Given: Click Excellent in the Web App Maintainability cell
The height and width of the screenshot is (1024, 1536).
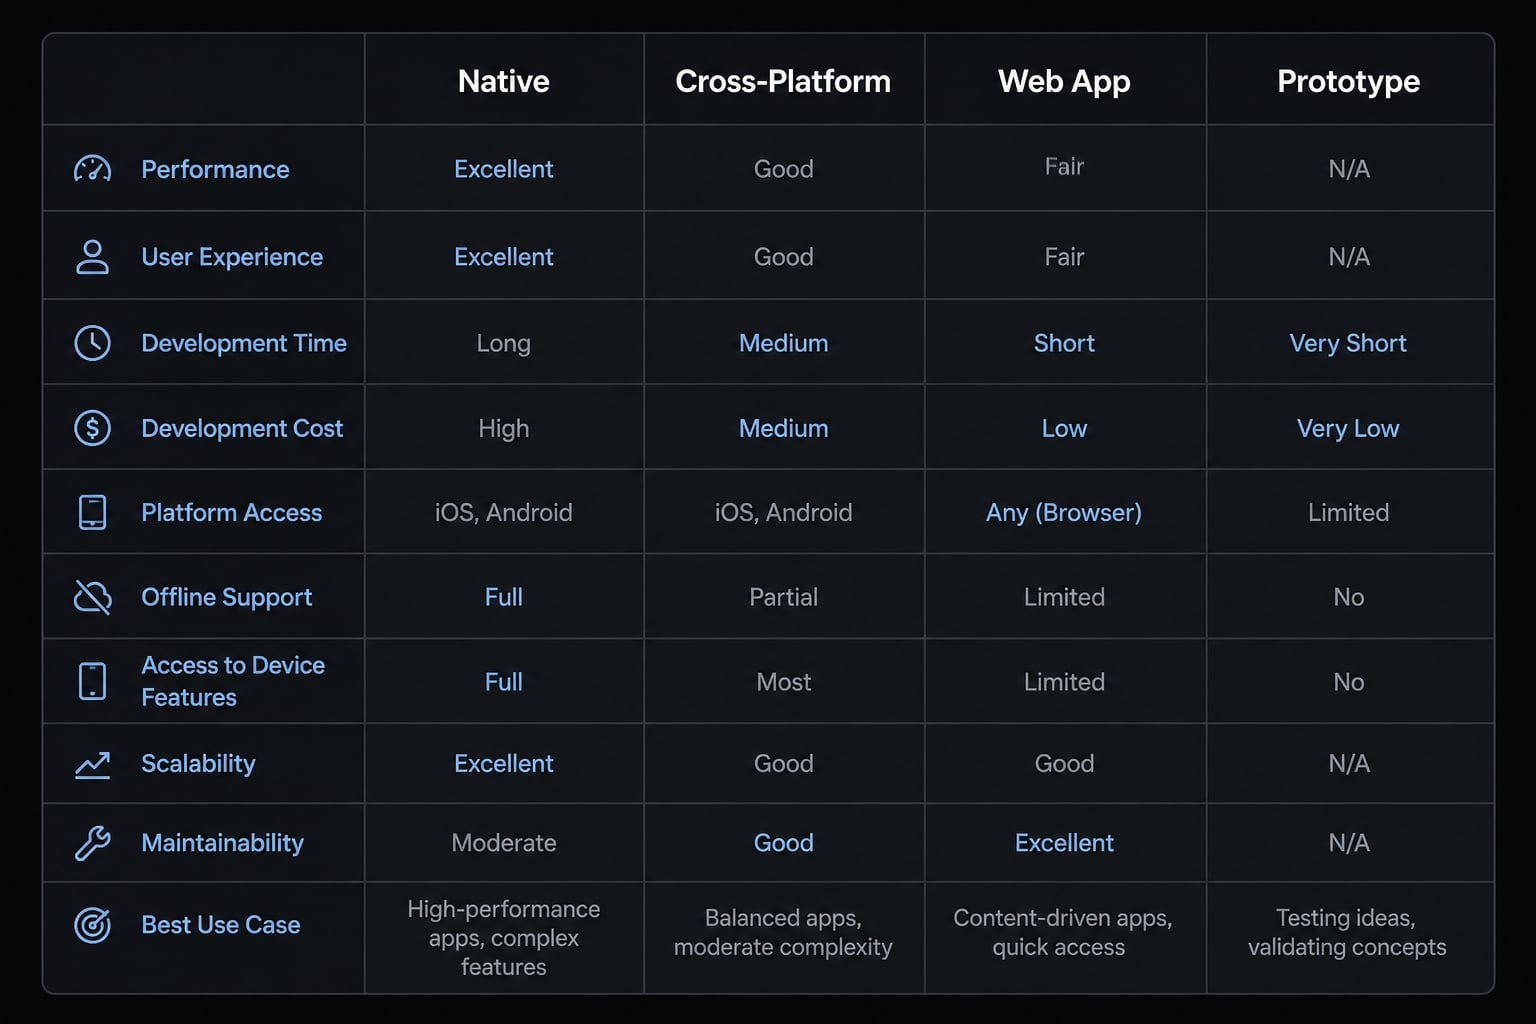Looking at the screenshot, I should pos(1064,843).
